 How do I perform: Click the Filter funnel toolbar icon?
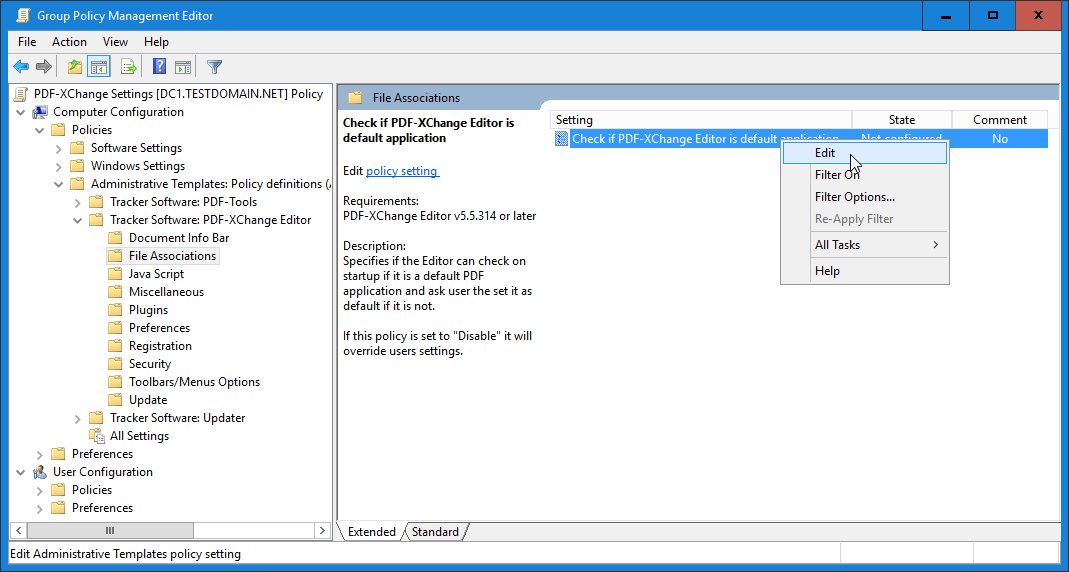(214, 67)
